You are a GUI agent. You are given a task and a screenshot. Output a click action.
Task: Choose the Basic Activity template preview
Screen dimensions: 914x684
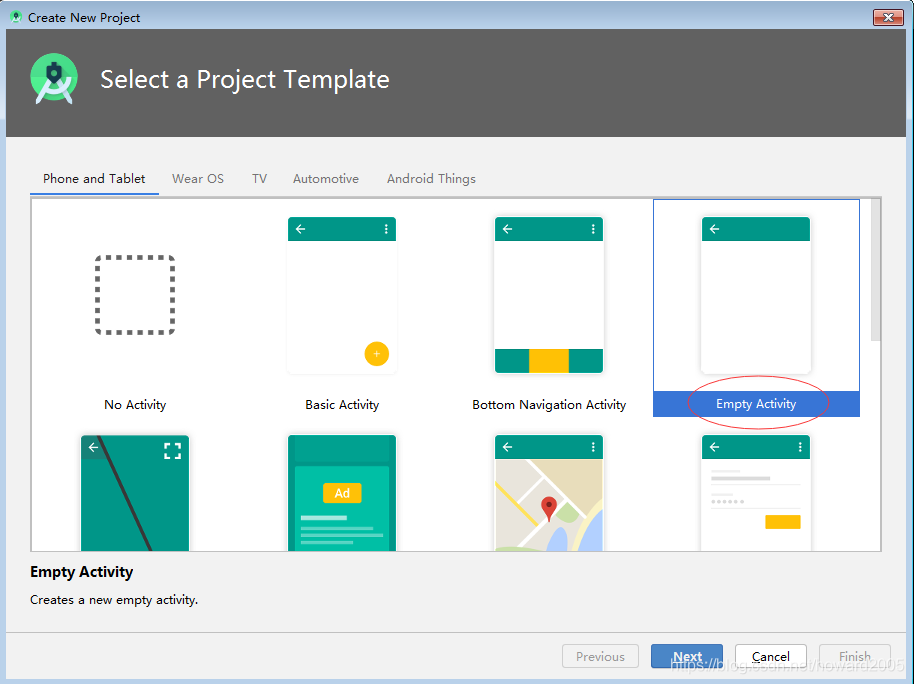(x=342, y=295)
